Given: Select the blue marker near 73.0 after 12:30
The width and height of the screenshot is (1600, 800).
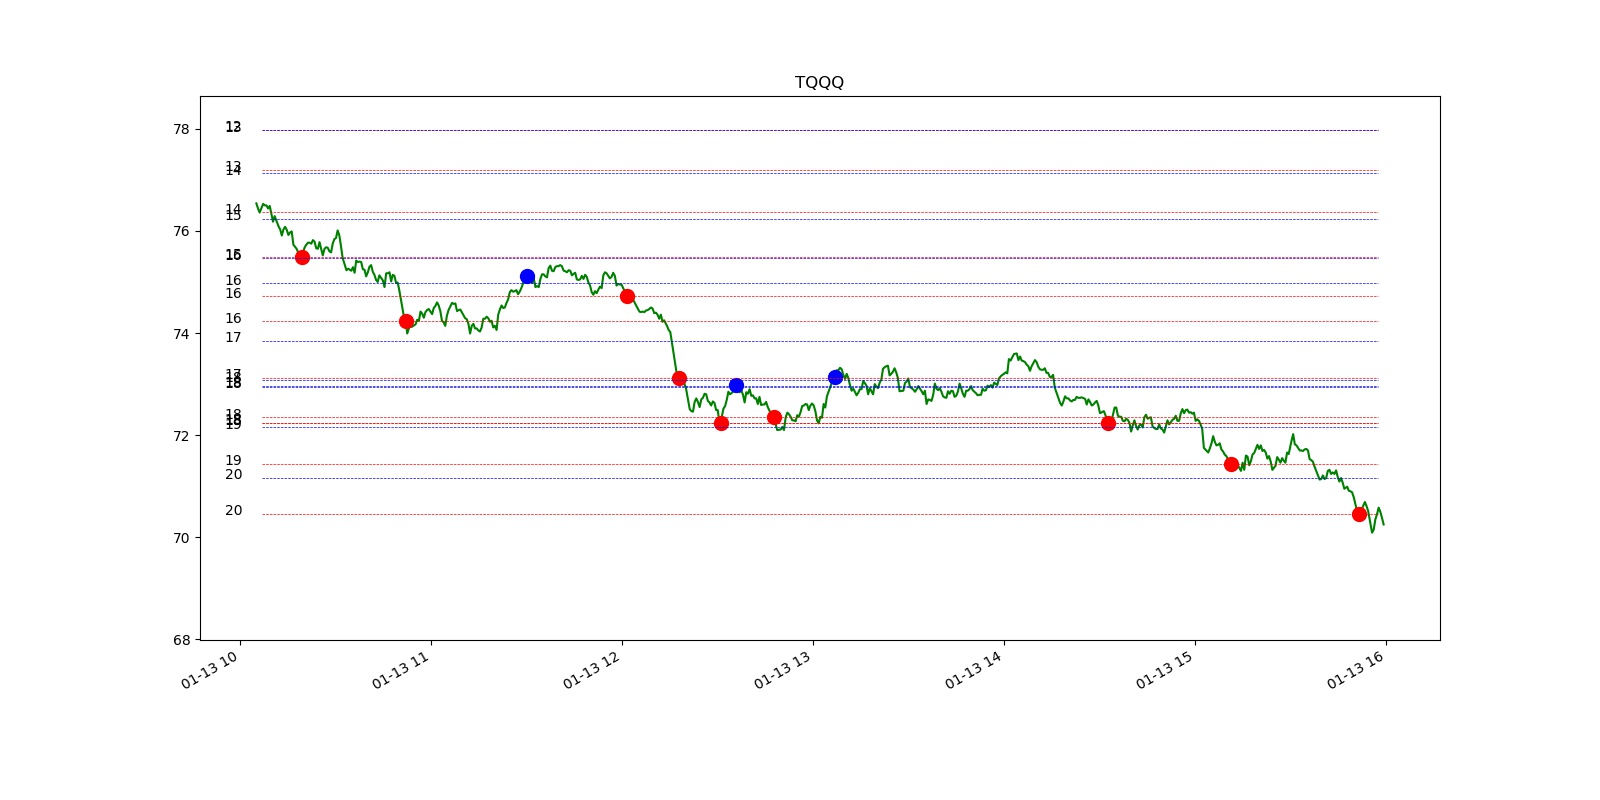Looking at the screenshot, I should [x=736, y=385].
